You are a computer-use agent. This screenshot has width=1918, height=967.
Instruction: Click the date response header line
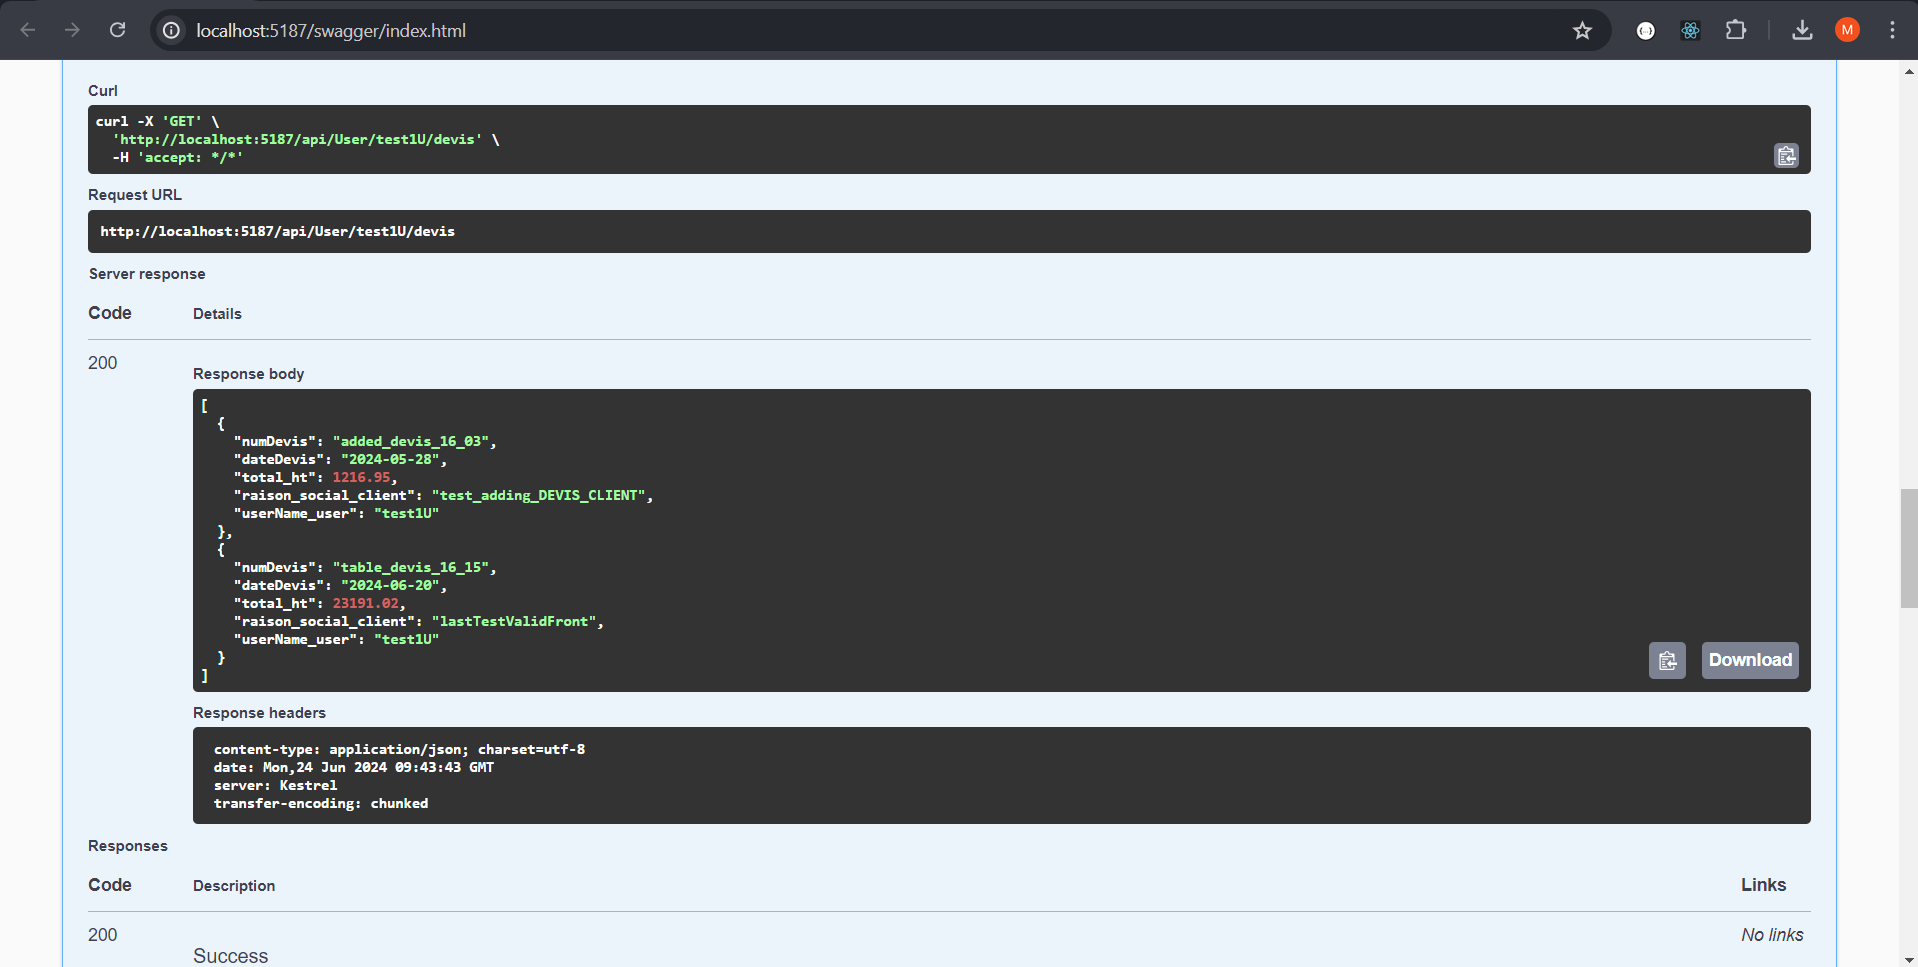point(353,767)
